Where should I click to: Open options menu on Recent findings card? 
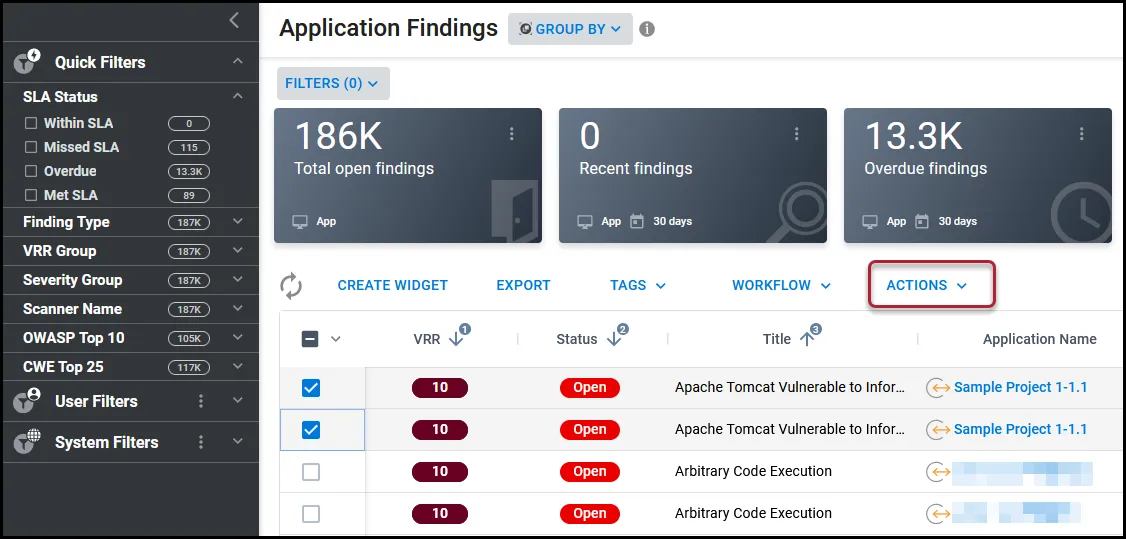click(x=796, y=133)
